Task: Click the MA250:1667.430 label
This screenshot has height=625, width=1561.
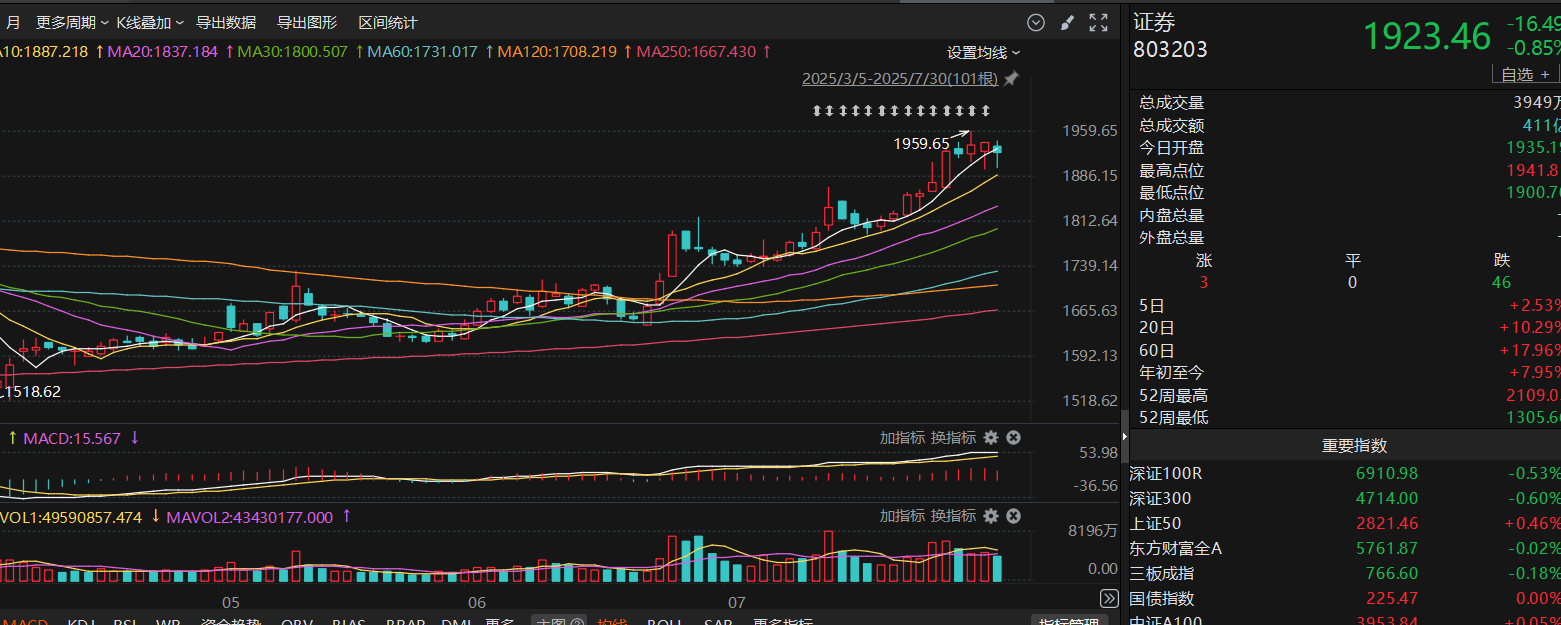Action: pos(697,51)
